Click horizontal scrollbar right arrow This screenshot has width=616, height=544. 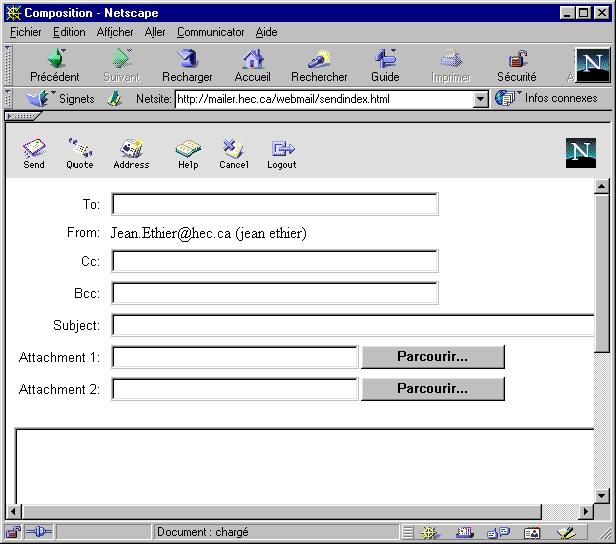tap(586, 511)
